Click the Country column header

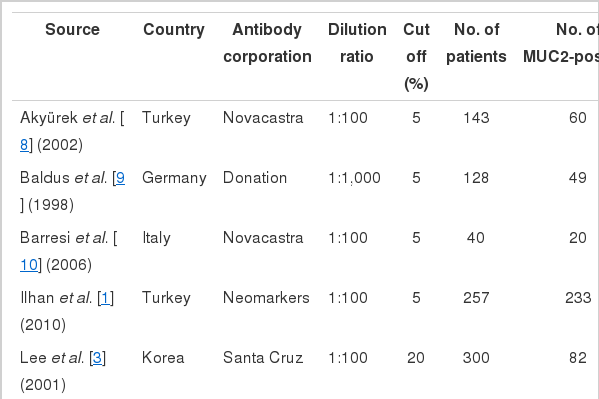pos(174,30)
